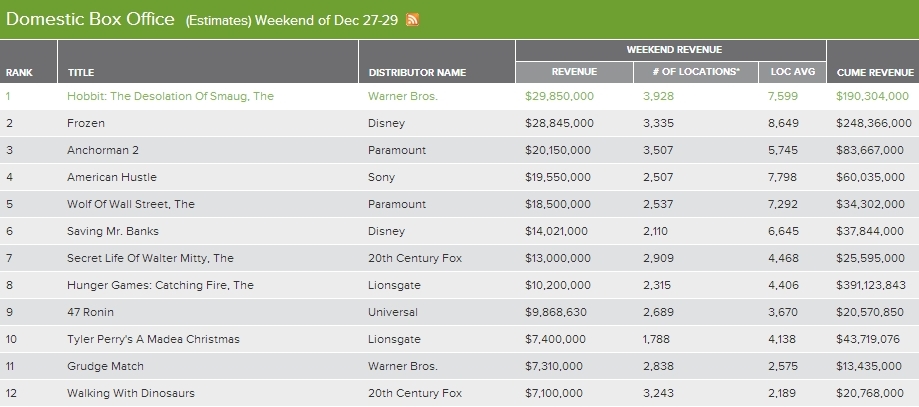This screenshot has width=919, height=407.
Task: Sort by the LOC AVG column header
Action: [792, 72]
